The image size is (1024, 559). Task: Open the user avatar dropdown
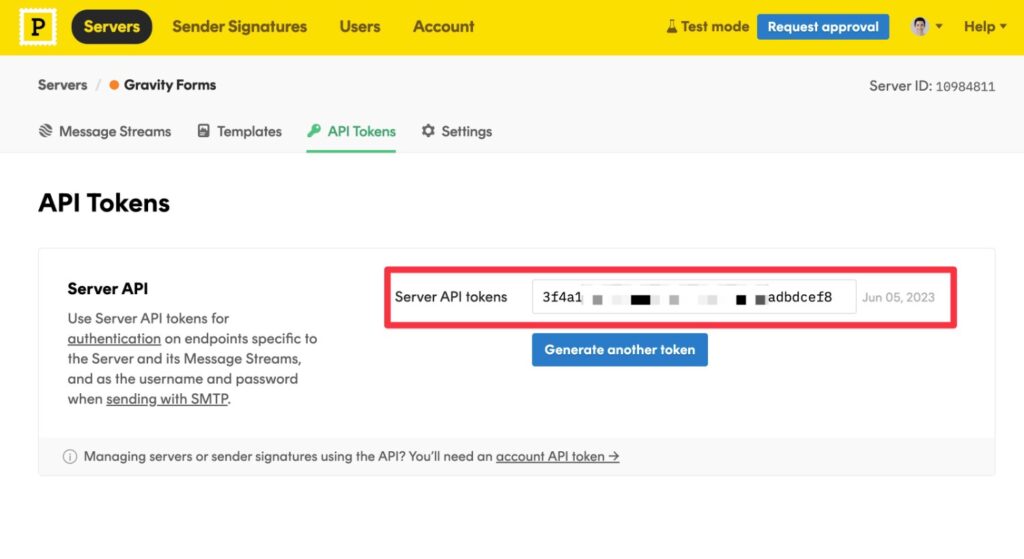(x=926, y=27)
